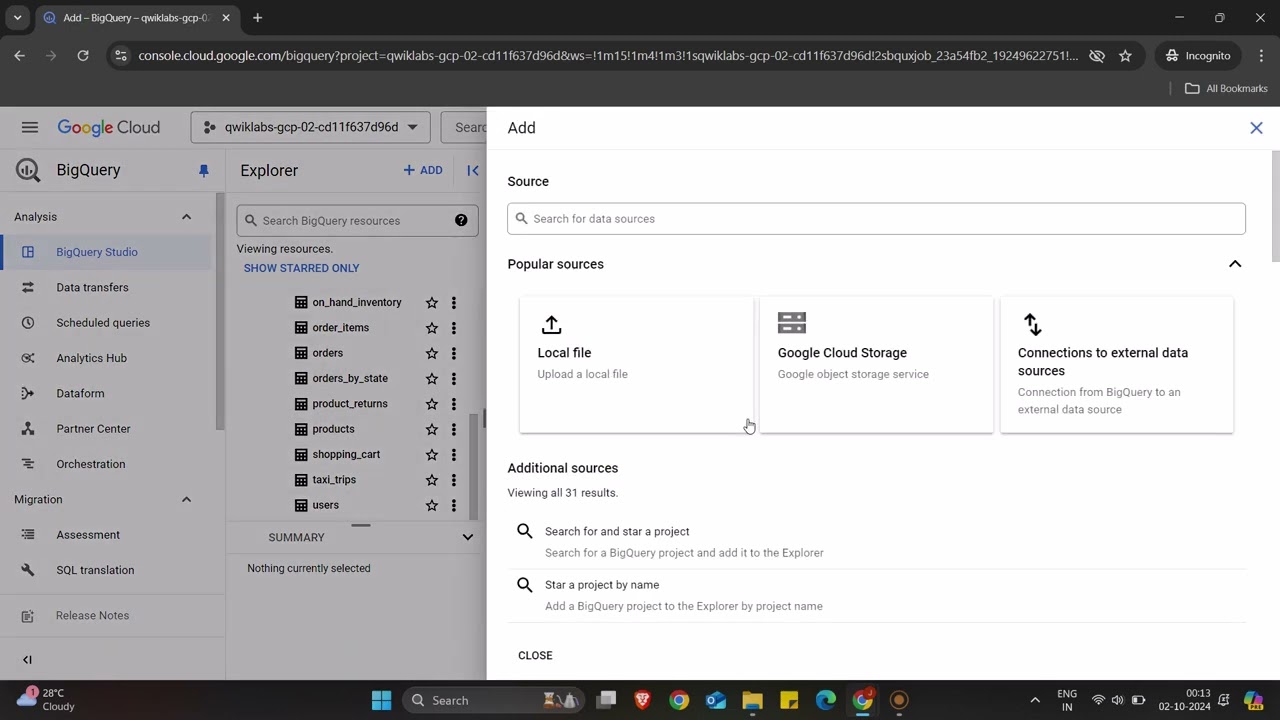Choose Star a project by name
This screenshot has height=720, width=1280.
point(877,595)
